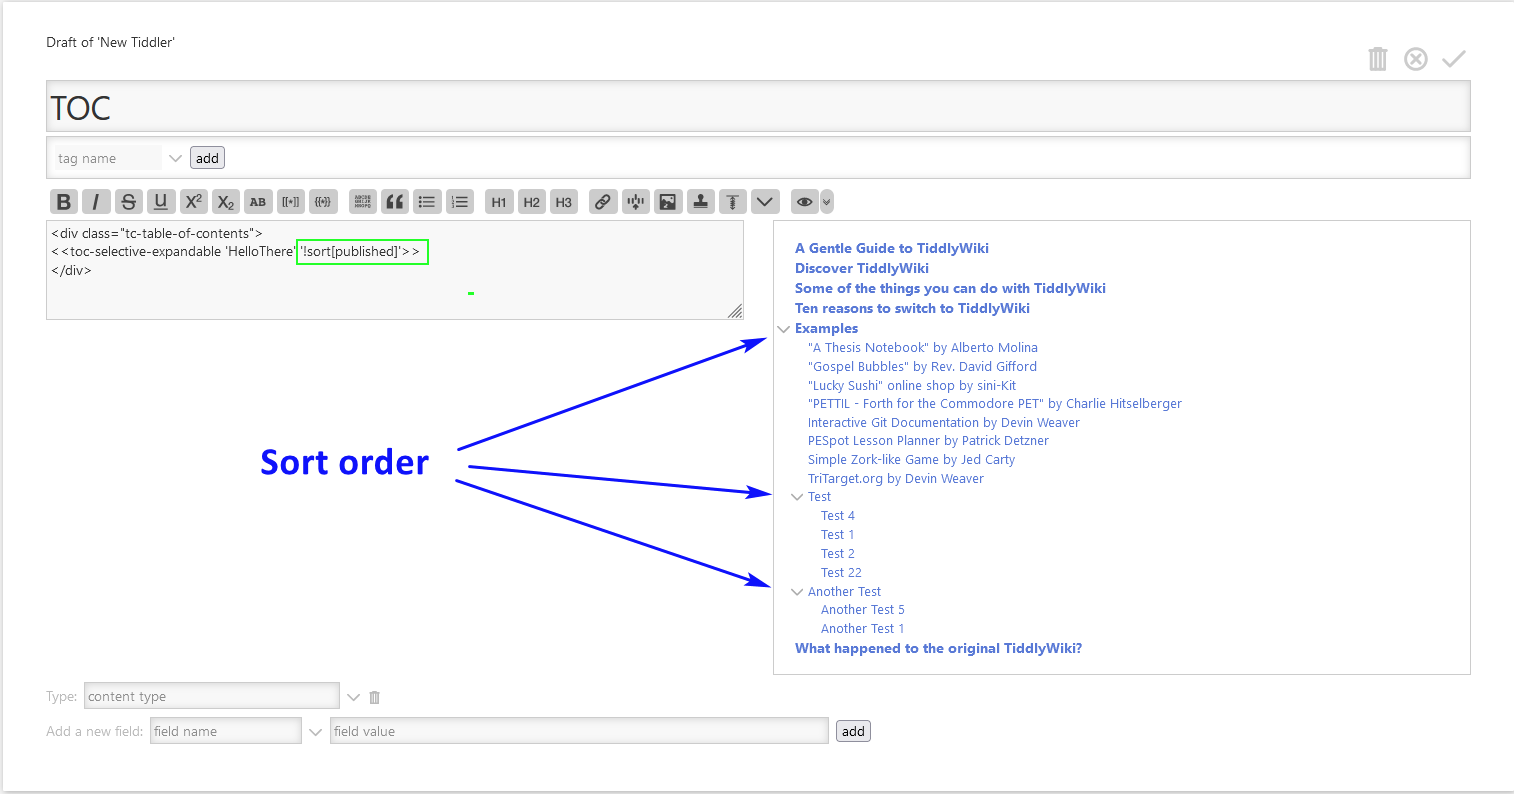Open Discover TiddlyWiki link
Viewport: 1514px width, 794px height.
tap(862, 268)
